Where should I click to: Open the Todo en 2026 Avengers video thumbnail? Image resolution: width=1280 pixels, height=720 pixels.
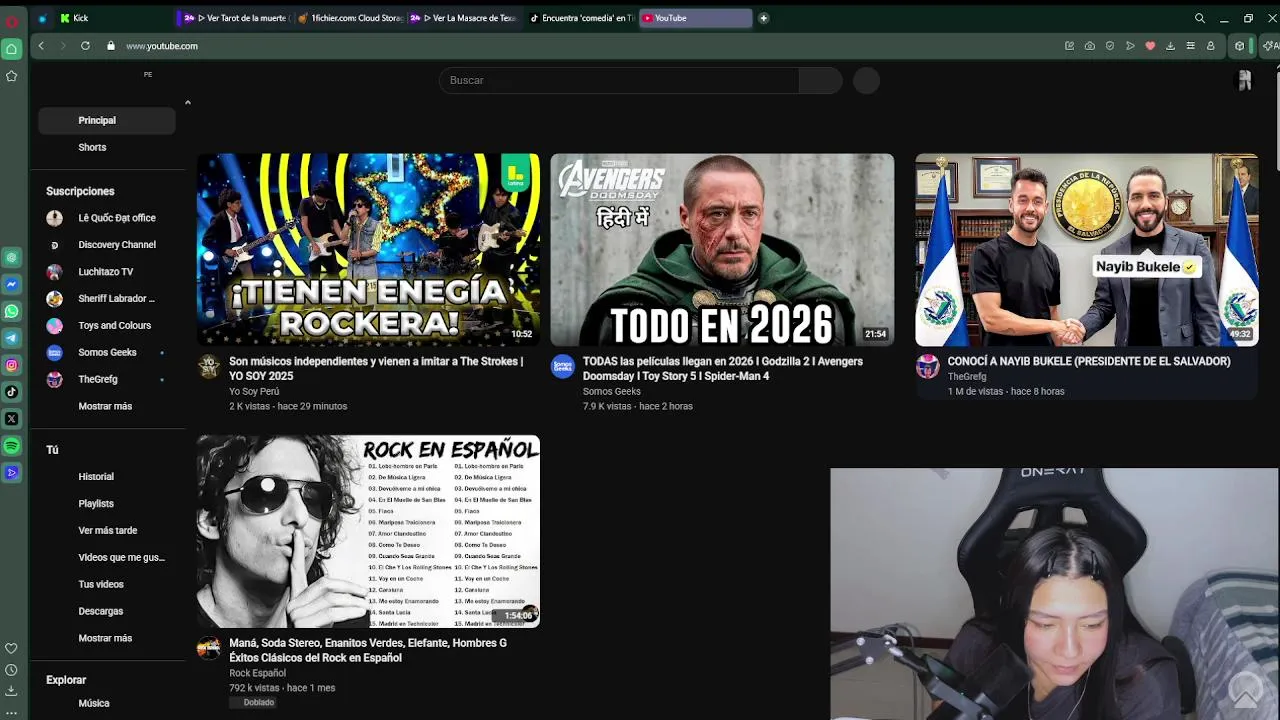(722, 250)
